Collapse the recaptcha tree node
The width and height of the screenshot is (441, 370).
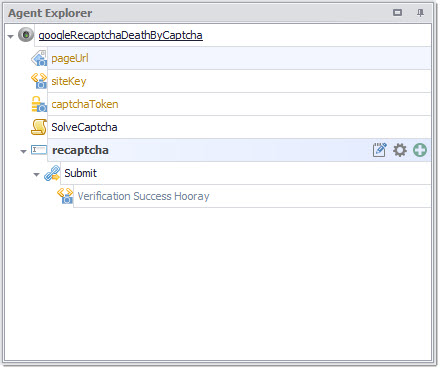[x=23, y=151]
